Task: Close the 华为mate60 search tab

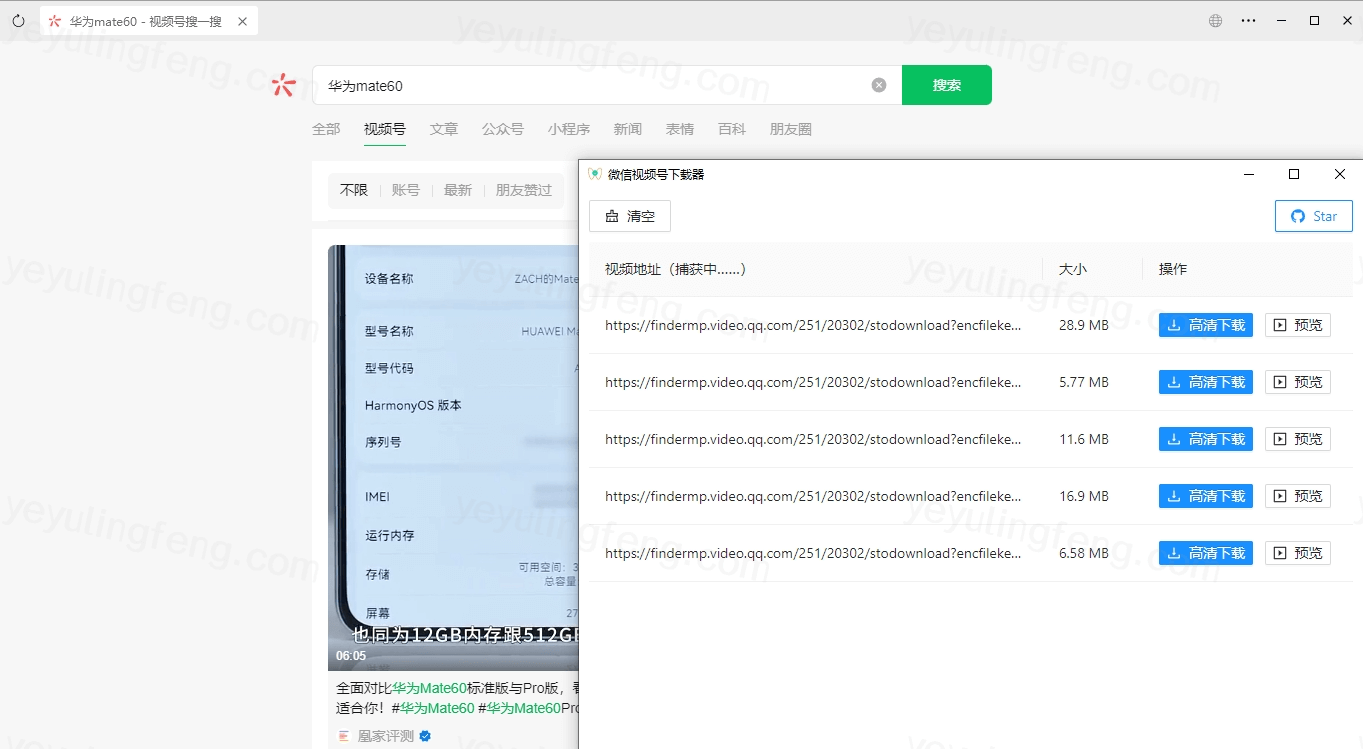Action: tap(243, 21)
